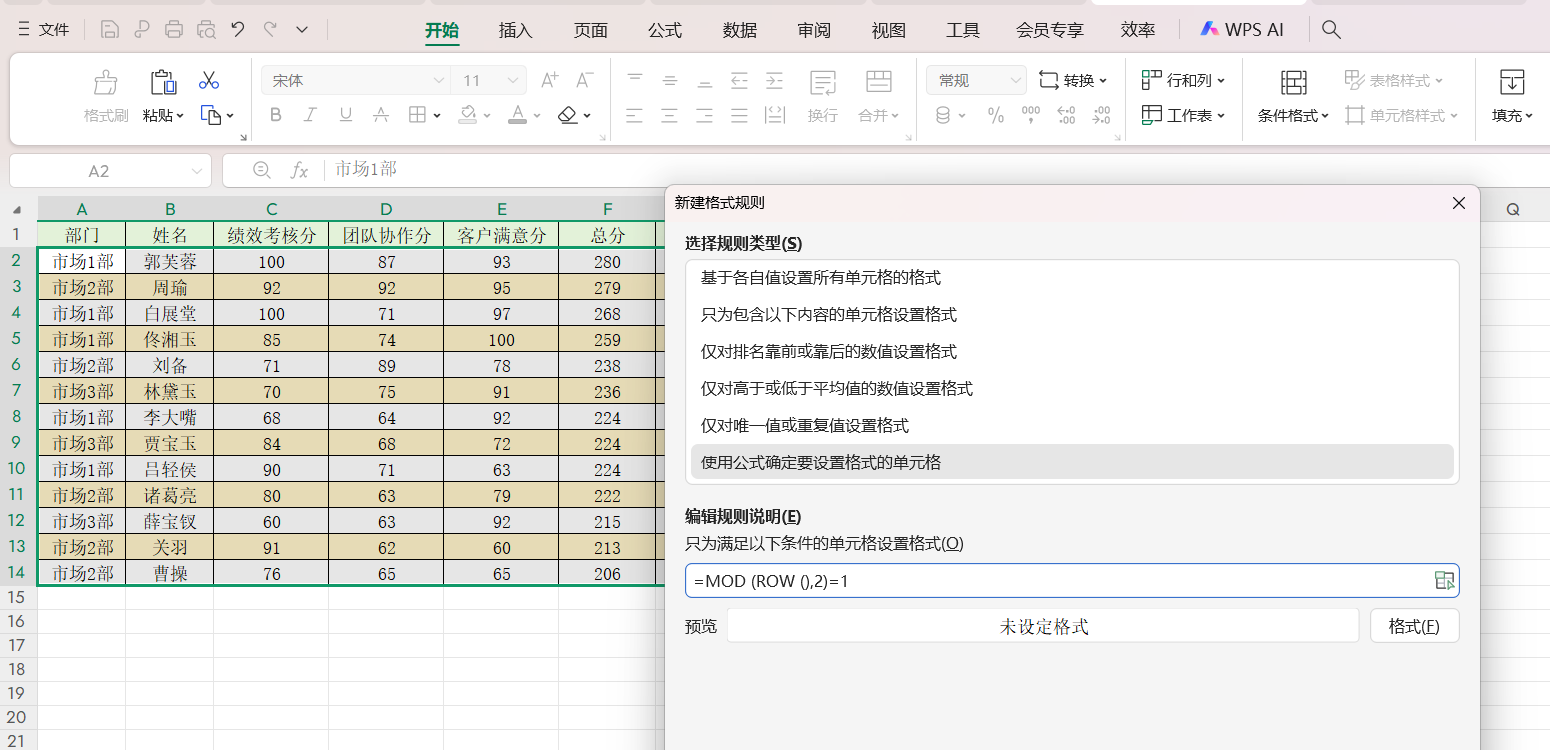Close the 新建格式规则 dialog
The image size is (1550, 750).
(1459, 203)
